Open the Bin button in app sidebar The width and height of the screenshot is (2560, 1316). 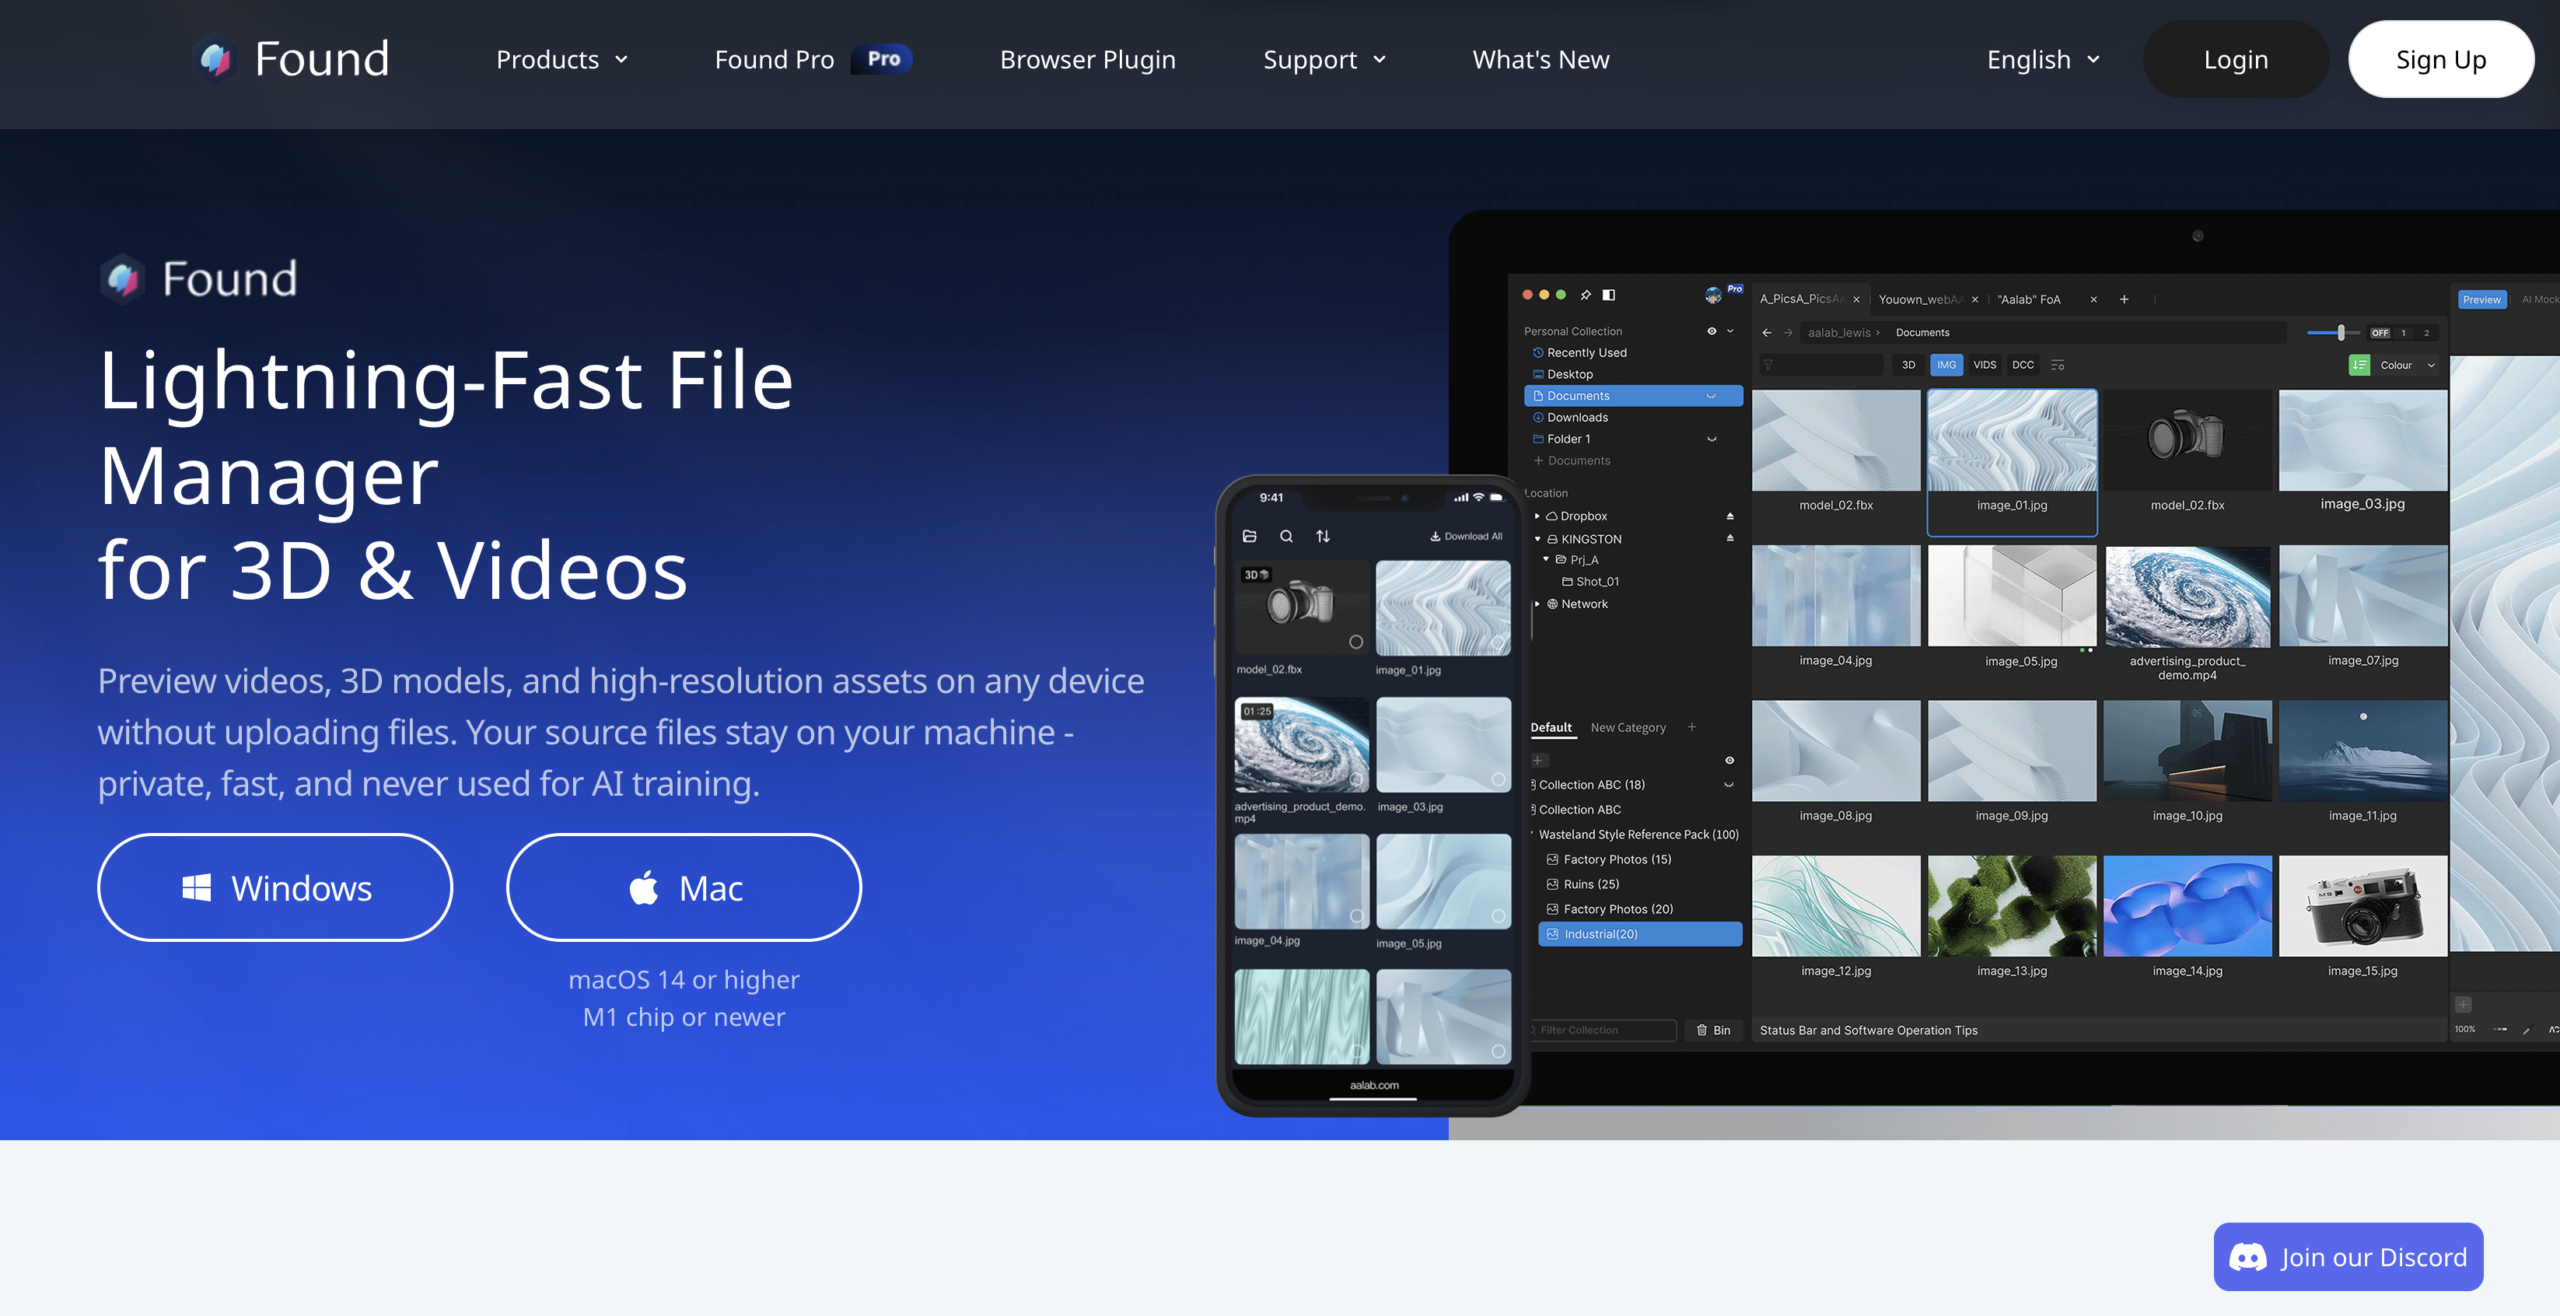tap(1713, 1030)
